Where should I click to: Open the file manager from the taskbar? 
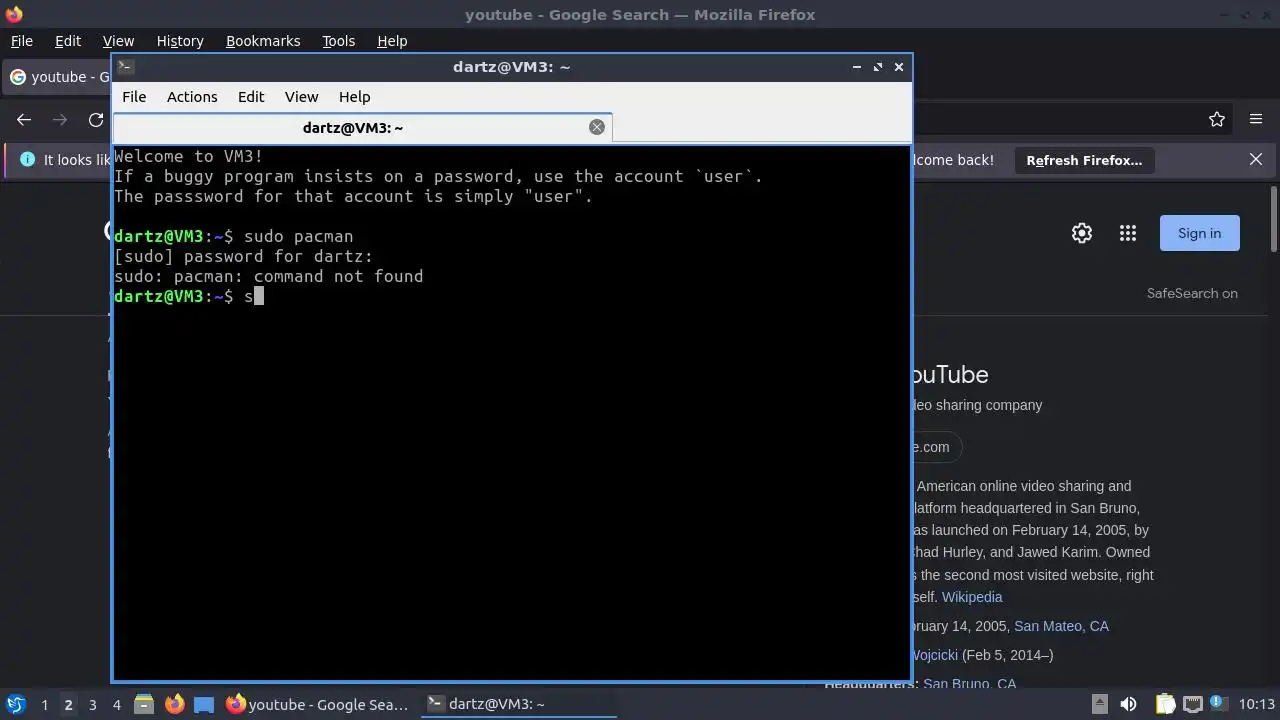pyautogui.click(x=143, y=704)
